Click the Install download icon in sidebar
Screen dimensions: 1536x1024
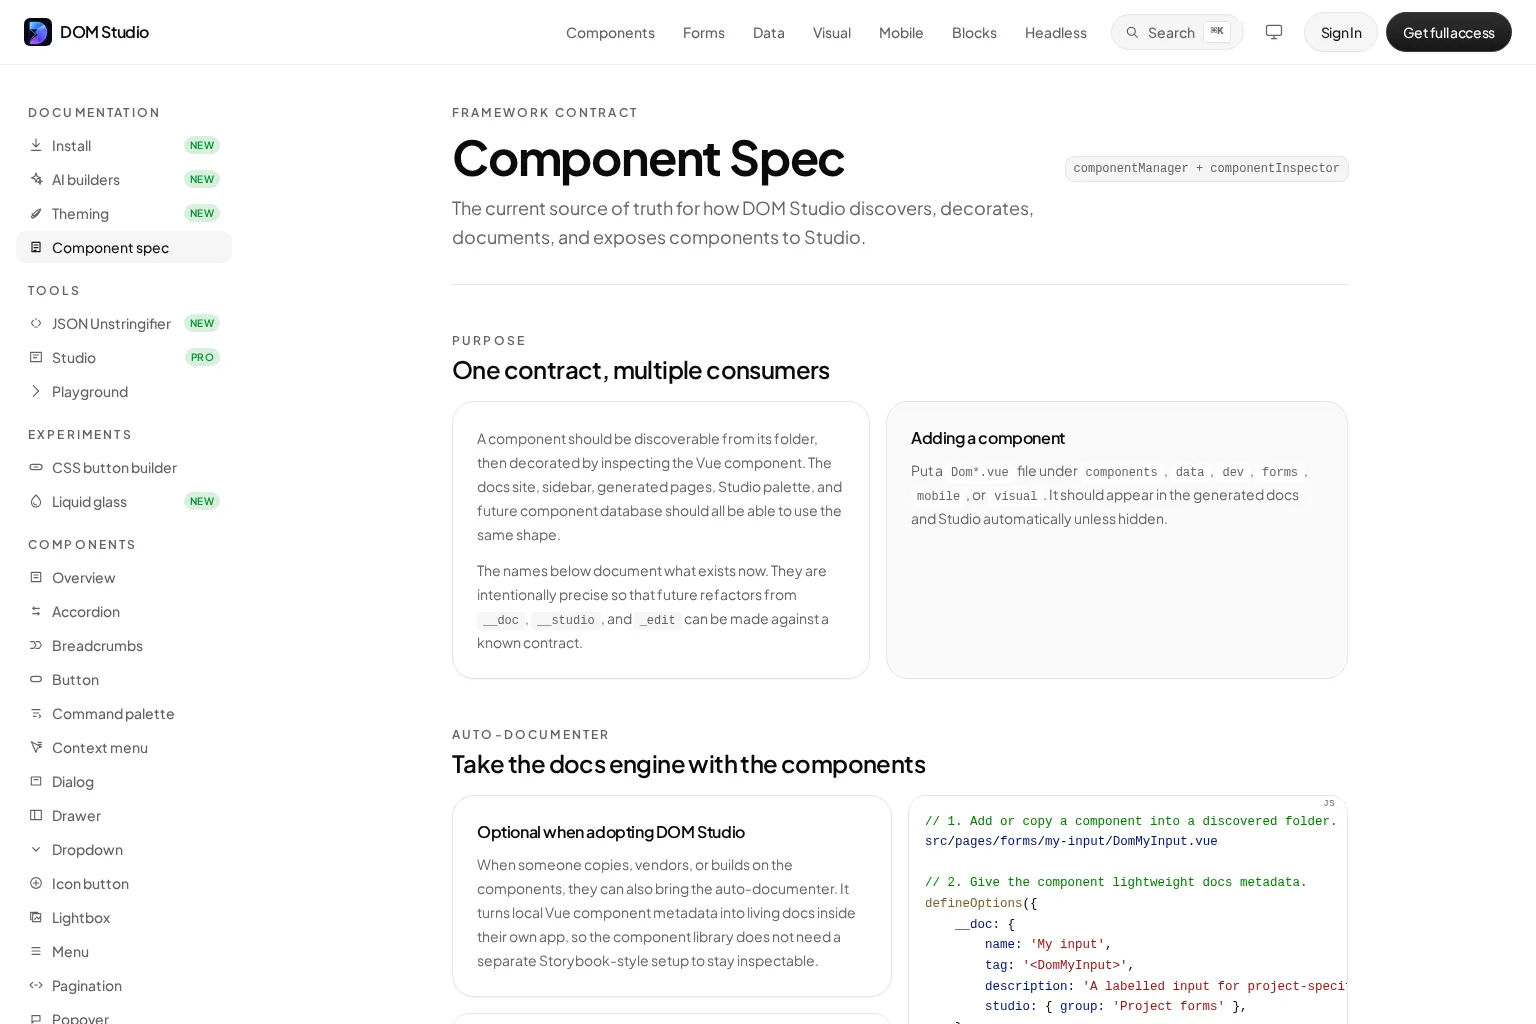36,145
